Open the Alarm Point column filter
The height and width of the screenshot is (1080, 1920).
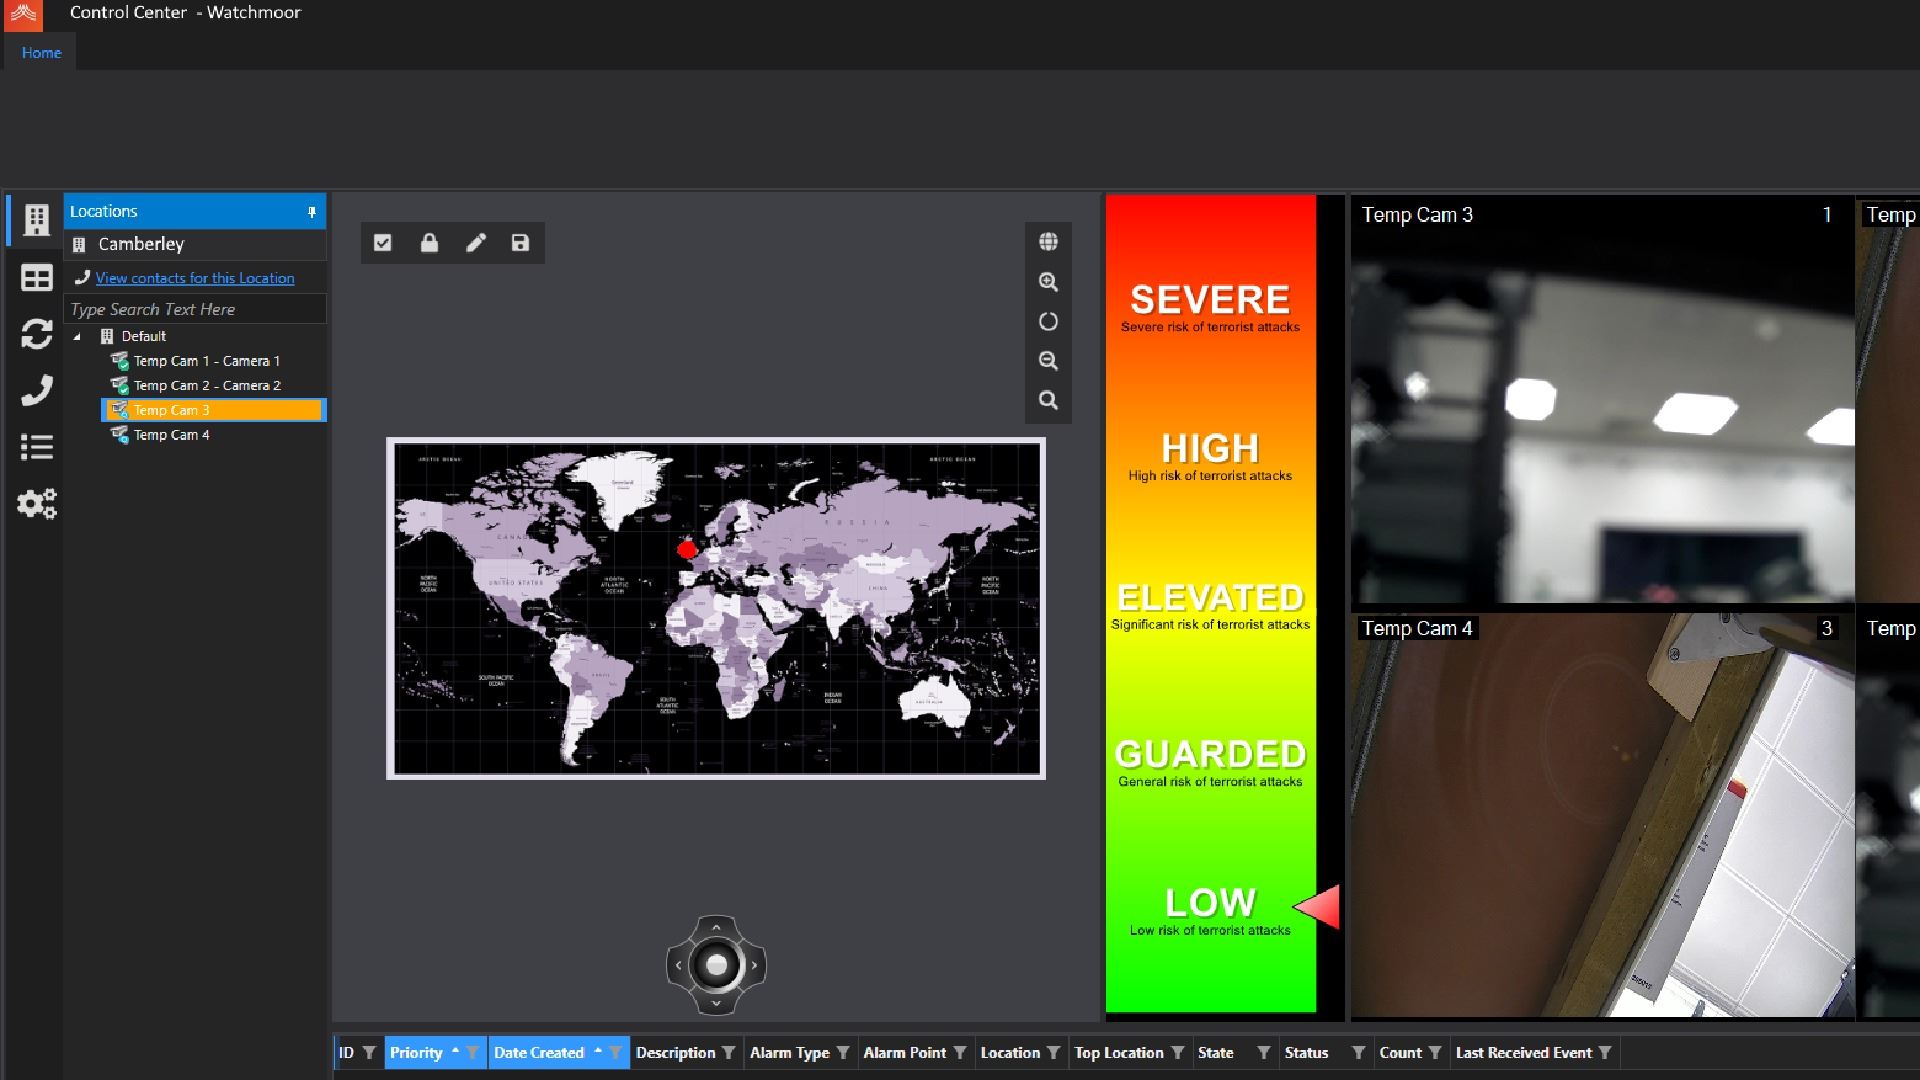(960, 1053)
